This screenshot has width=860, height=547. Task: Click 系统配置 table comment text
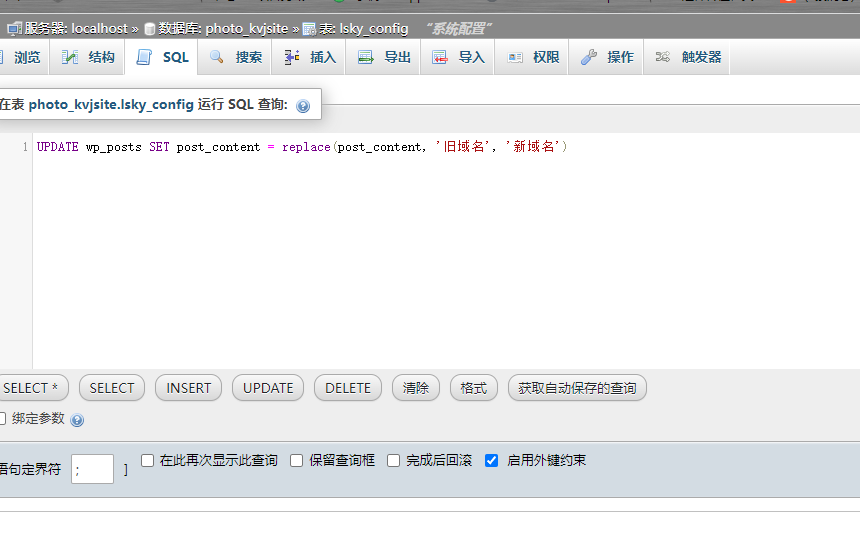(x=459, y=29)
